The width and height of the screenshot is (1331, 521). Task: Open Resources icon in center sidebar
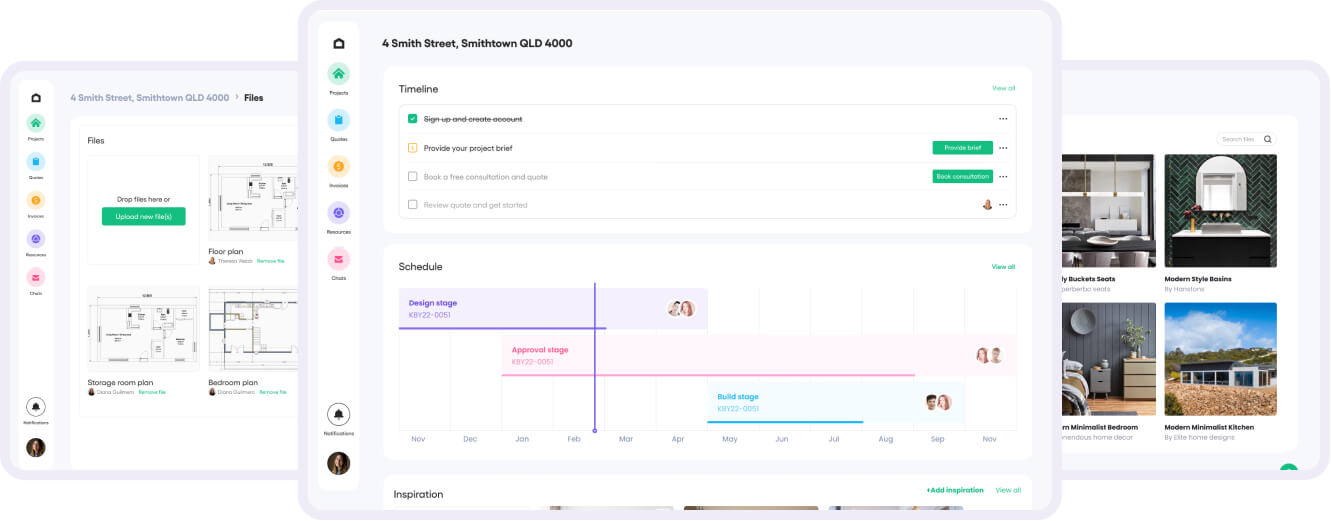pyautogui.click(x=339, y=212)
